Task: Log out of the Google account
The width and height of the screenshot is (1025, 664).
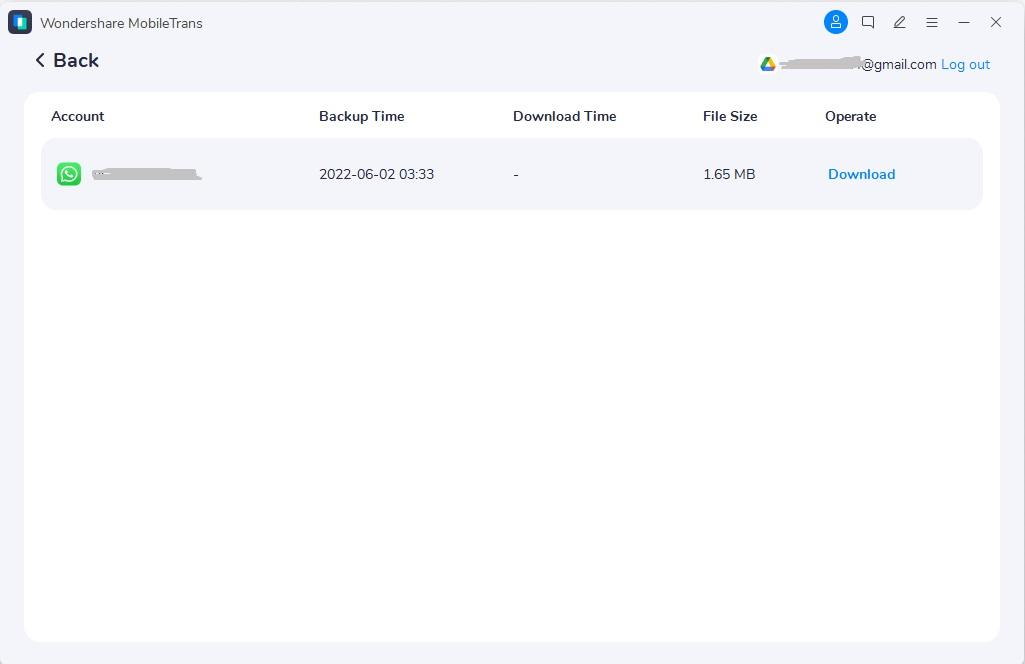Action: 965,64
